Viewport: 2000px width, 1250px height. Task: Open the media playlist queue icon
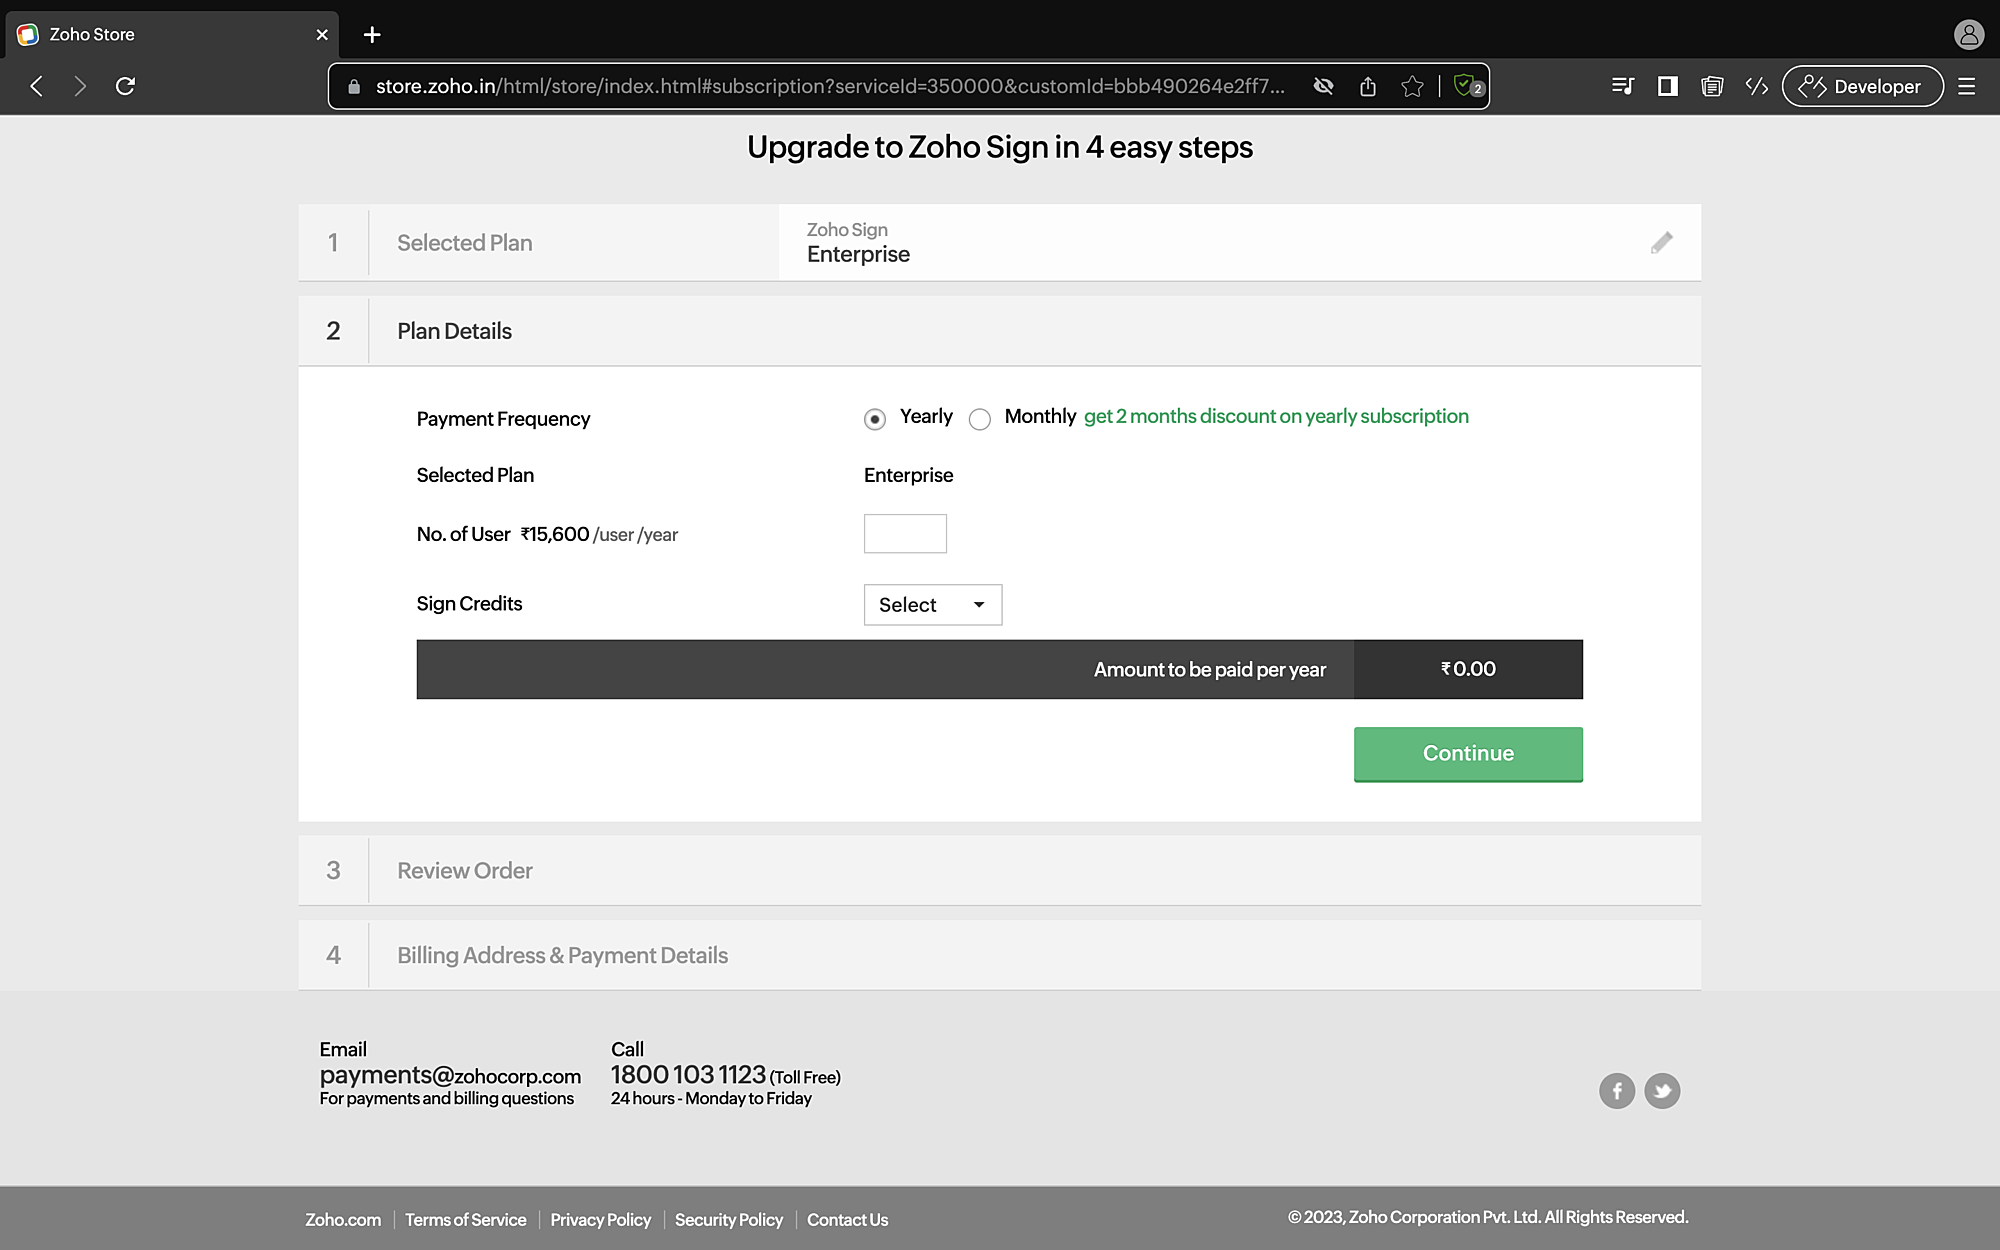tap(1622, 86)
